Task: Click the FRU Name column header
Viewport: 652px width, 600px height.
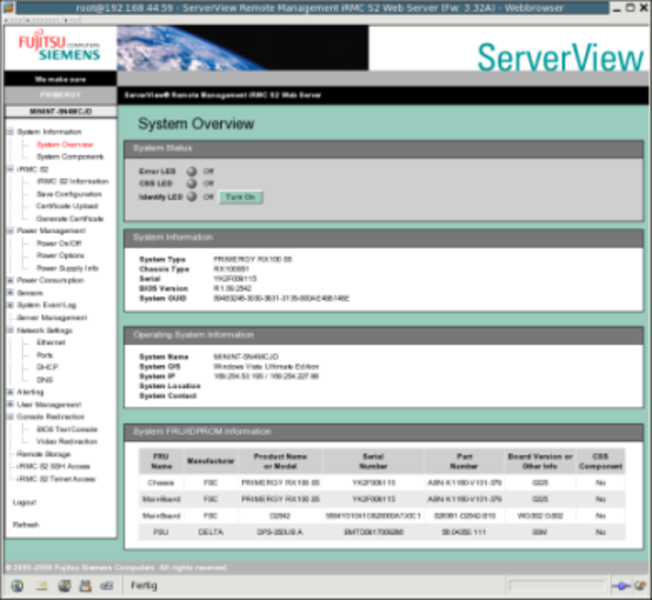Action: click(161, 462)
